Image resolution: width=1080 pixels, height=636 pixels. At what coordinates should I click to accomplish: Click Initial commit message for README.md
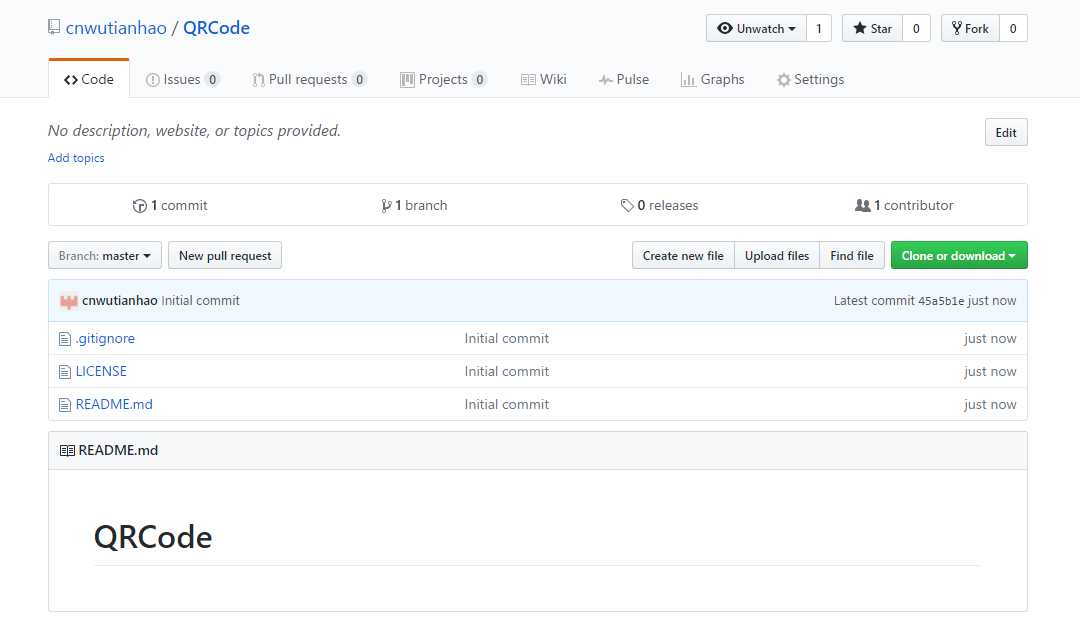507,404
